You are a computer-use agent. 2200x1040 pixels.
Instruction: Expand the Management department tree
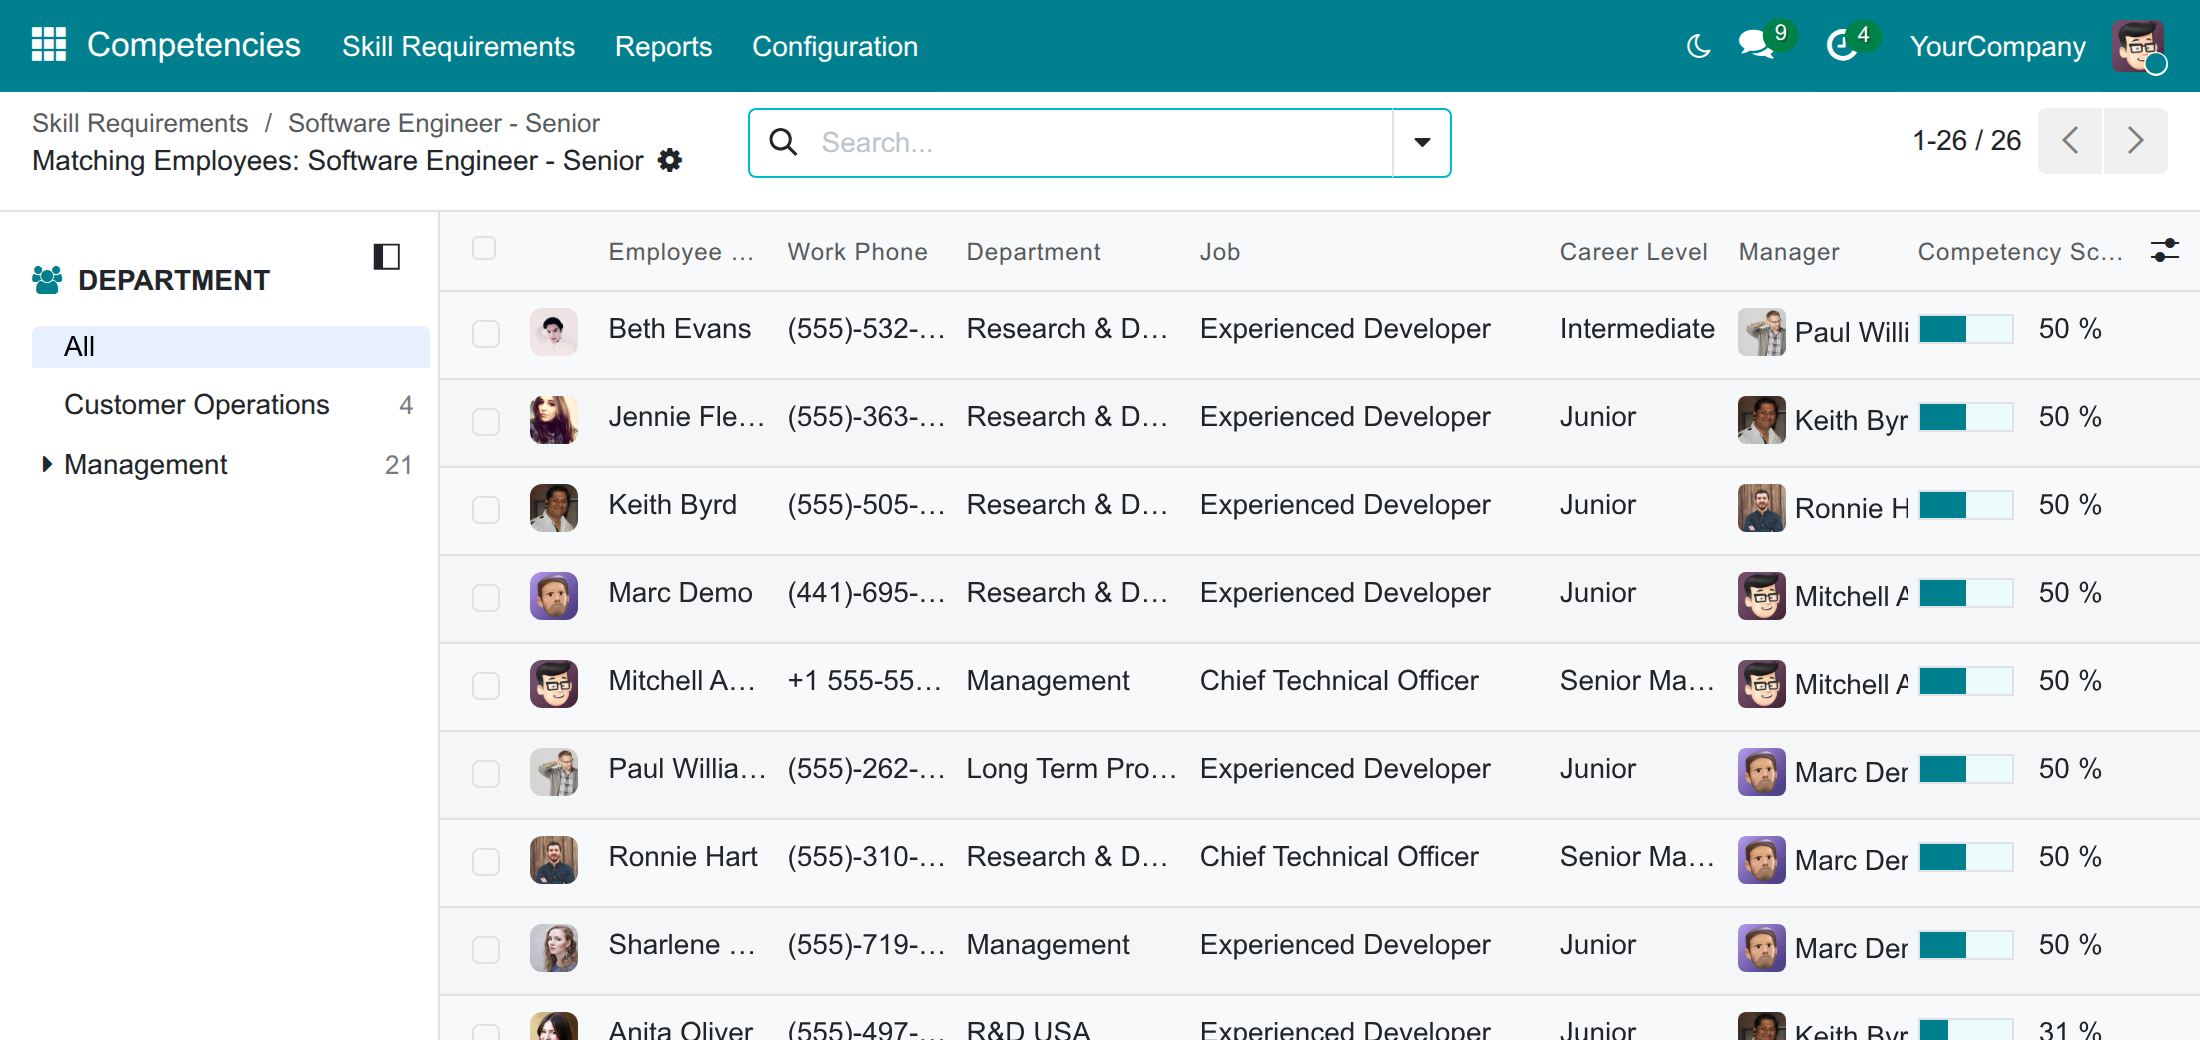[46, 464]
